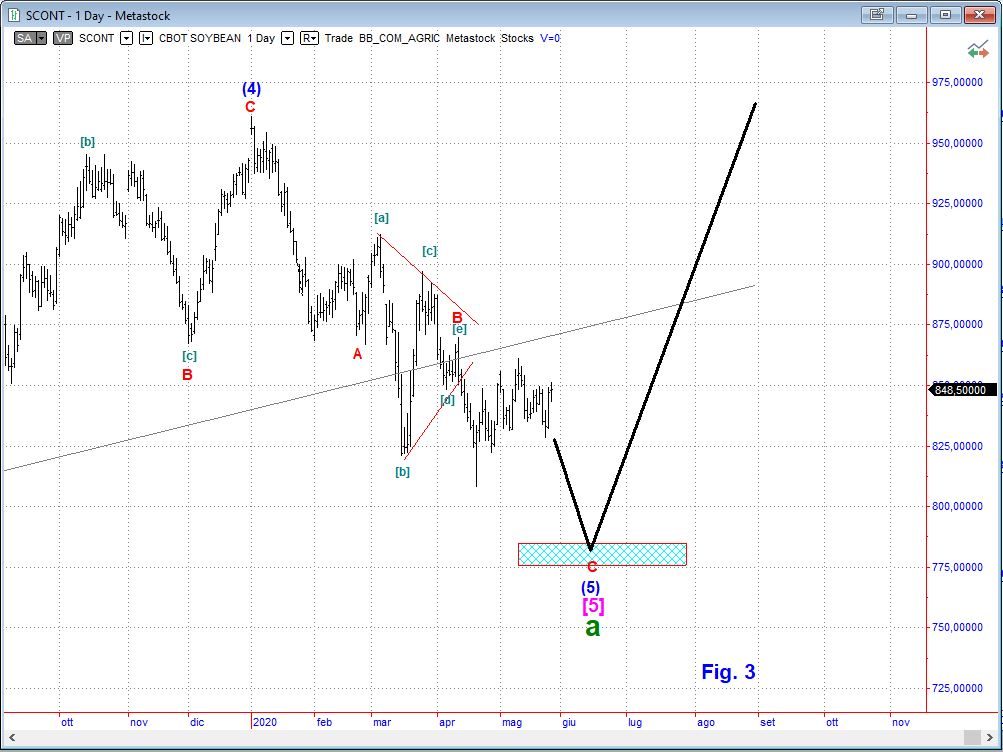Image resolution: width=1003 pixels, height=752 pixels.
Task: Click the cyan hatched target zone rectangle
Action: pos(640,554)
